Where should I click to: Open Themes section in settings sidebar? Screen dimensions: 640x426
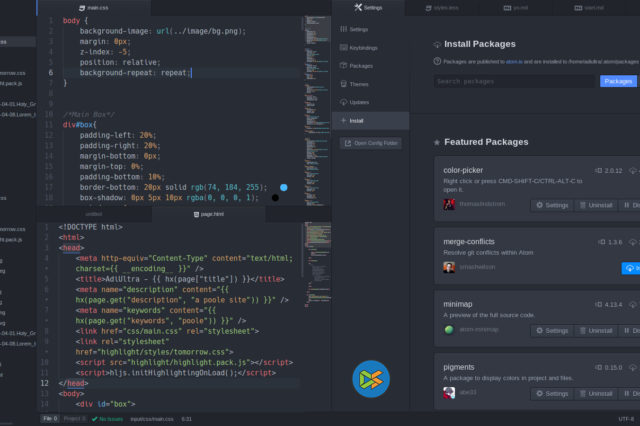[x=371, y=84]
